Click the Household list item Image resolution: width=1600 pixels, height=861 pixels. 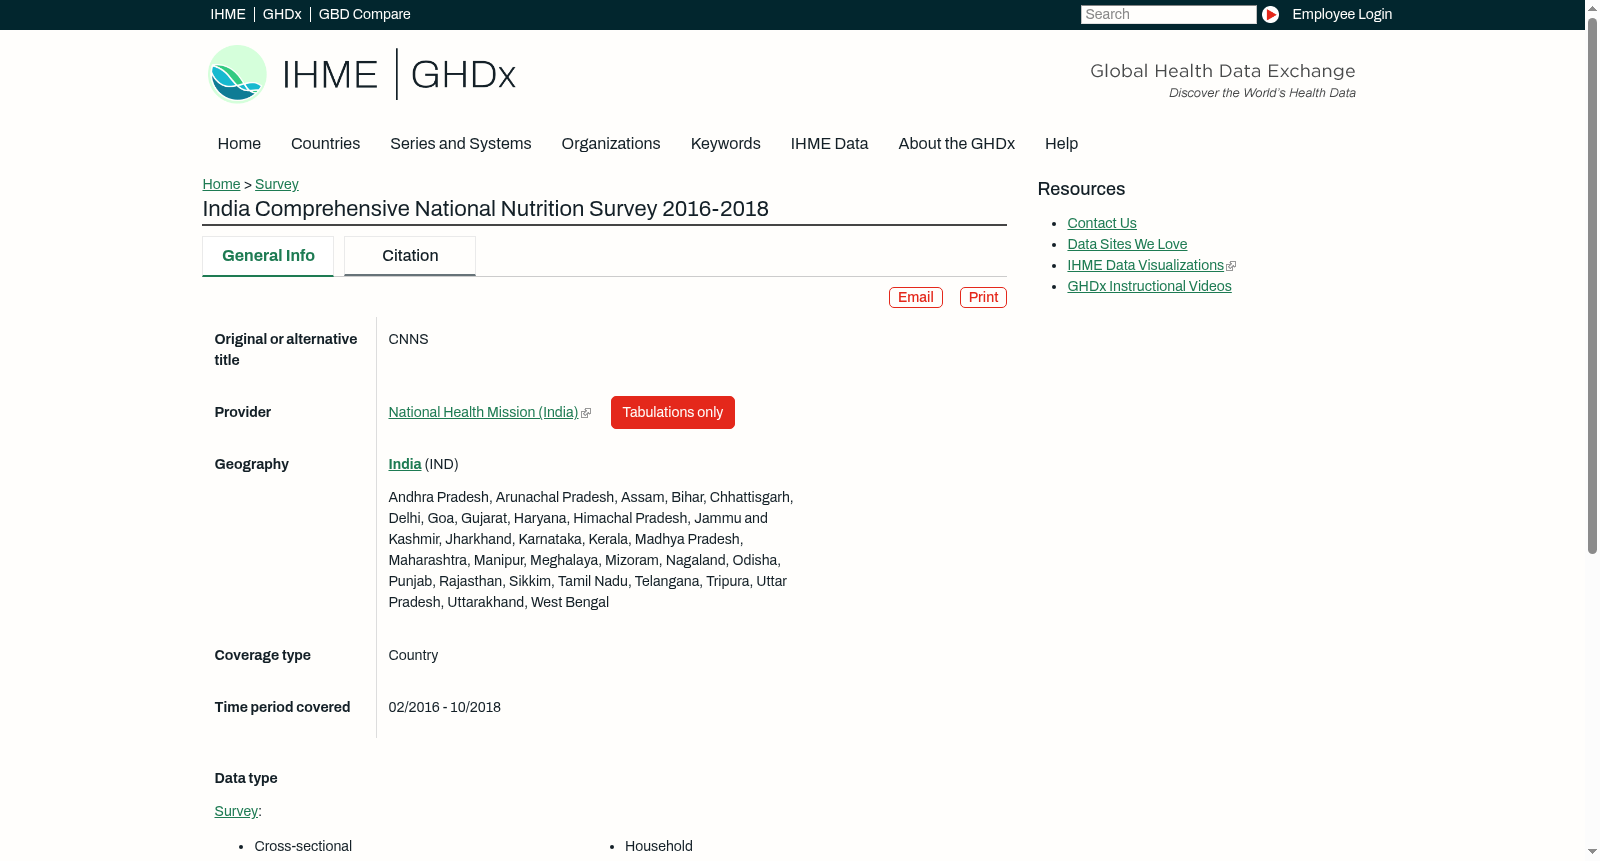pyautogui.click(x=659, y=846)
